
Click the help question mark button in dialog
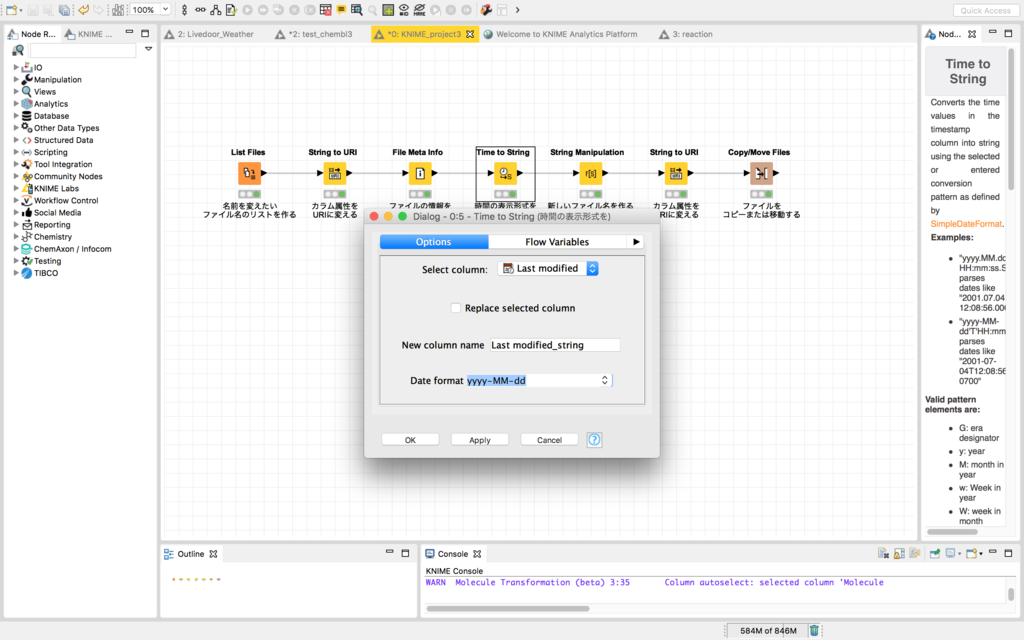click(x=594, y=440)
